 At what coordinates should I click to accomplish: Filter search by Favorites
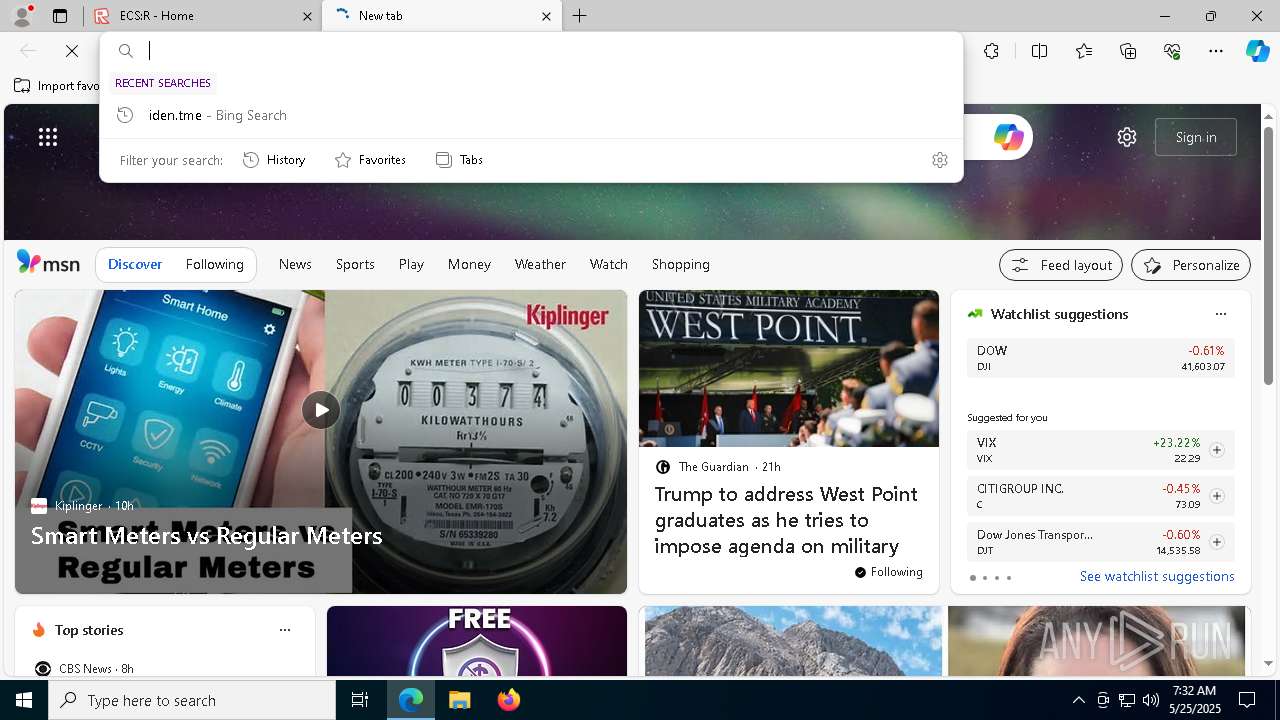pyautogui.click(x=370, y=160)
